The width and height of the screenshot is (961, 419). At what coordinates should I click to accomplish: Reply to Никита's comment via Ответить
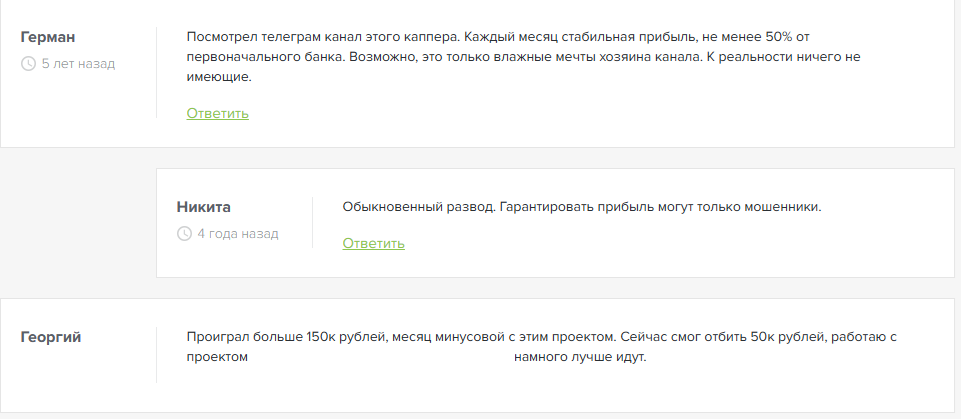tap(373, 243)
